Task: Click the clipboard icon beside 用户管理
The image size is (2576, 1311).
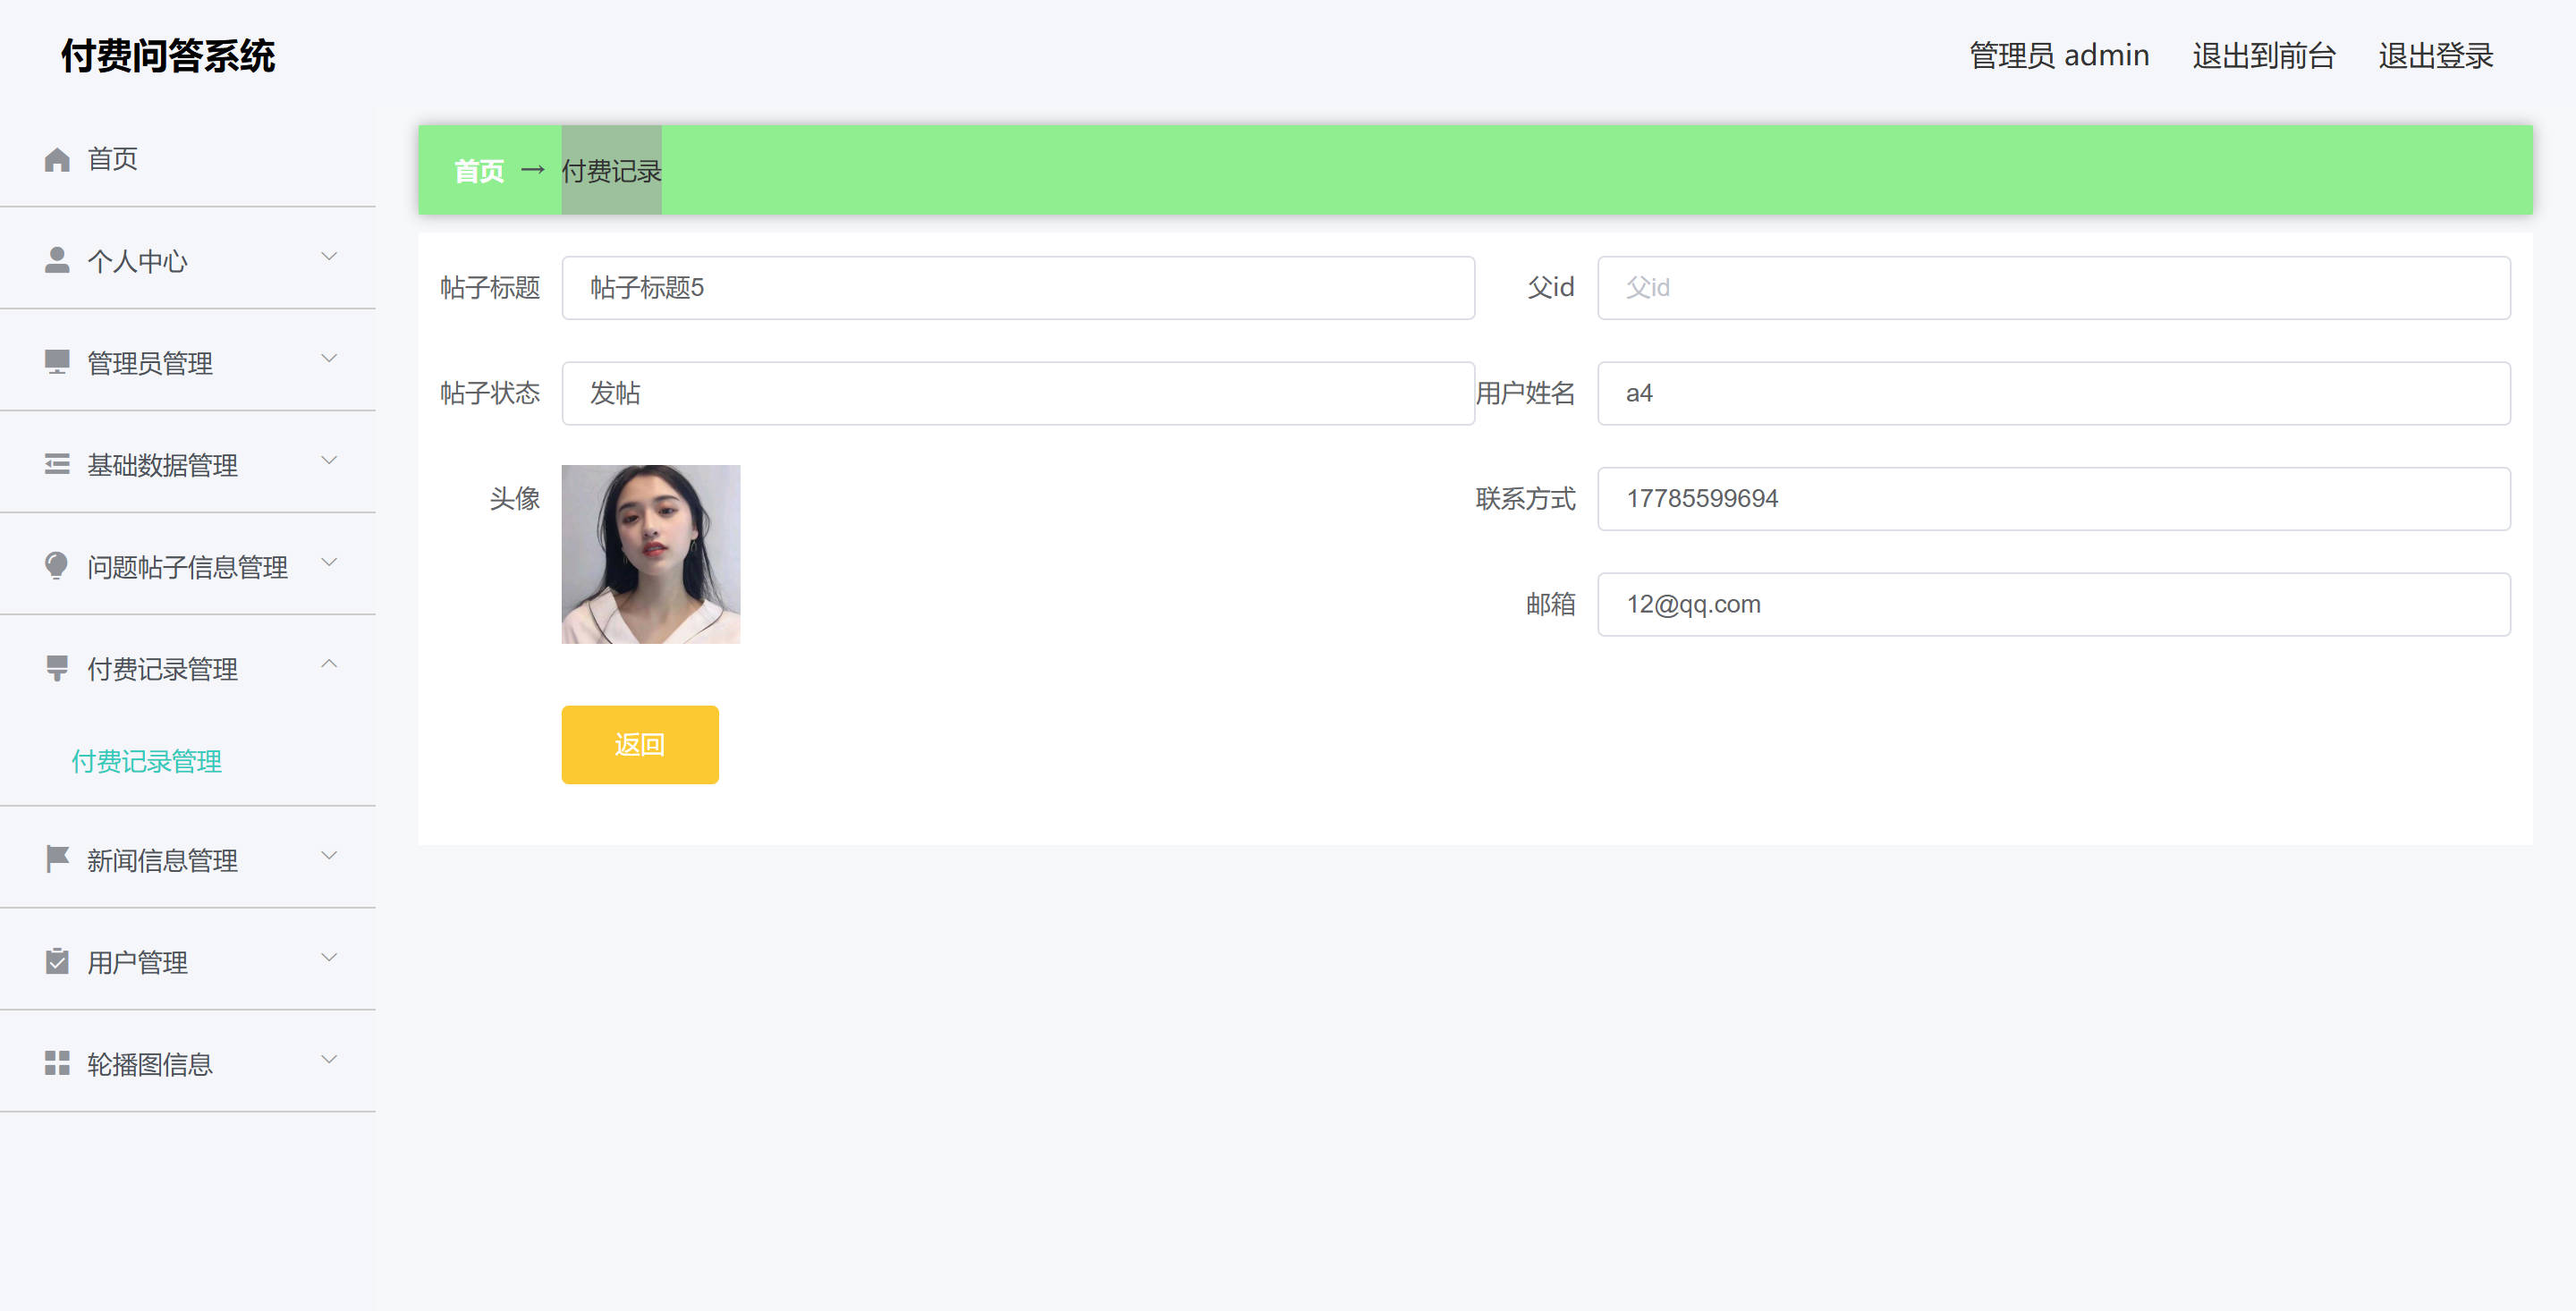Action: 57,962
